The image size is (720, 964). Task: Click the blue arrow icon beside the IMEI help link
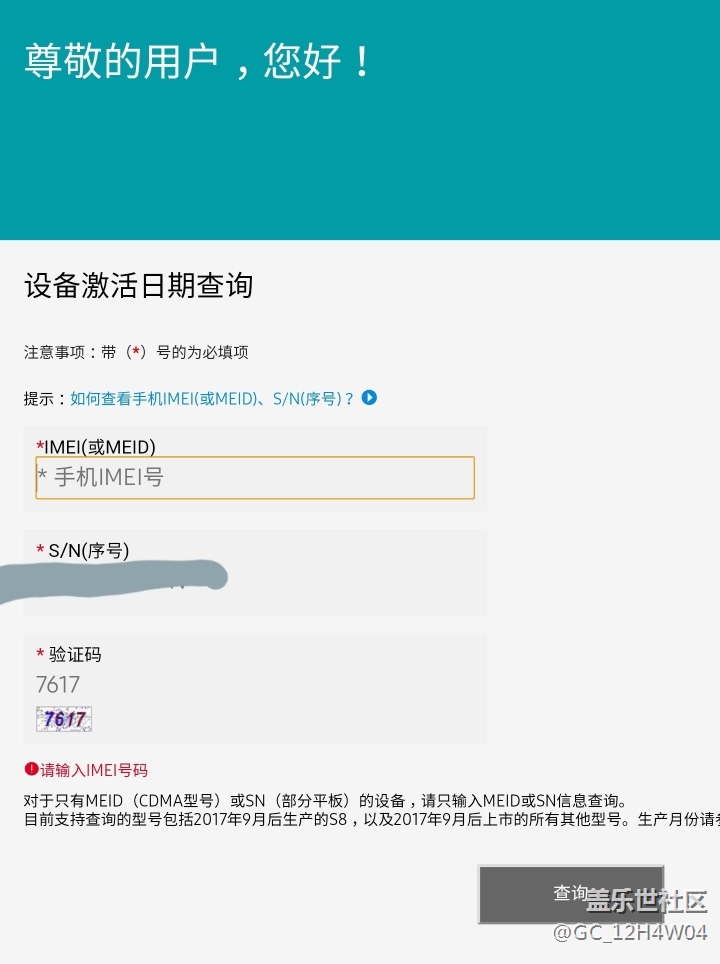pos(369,398)
